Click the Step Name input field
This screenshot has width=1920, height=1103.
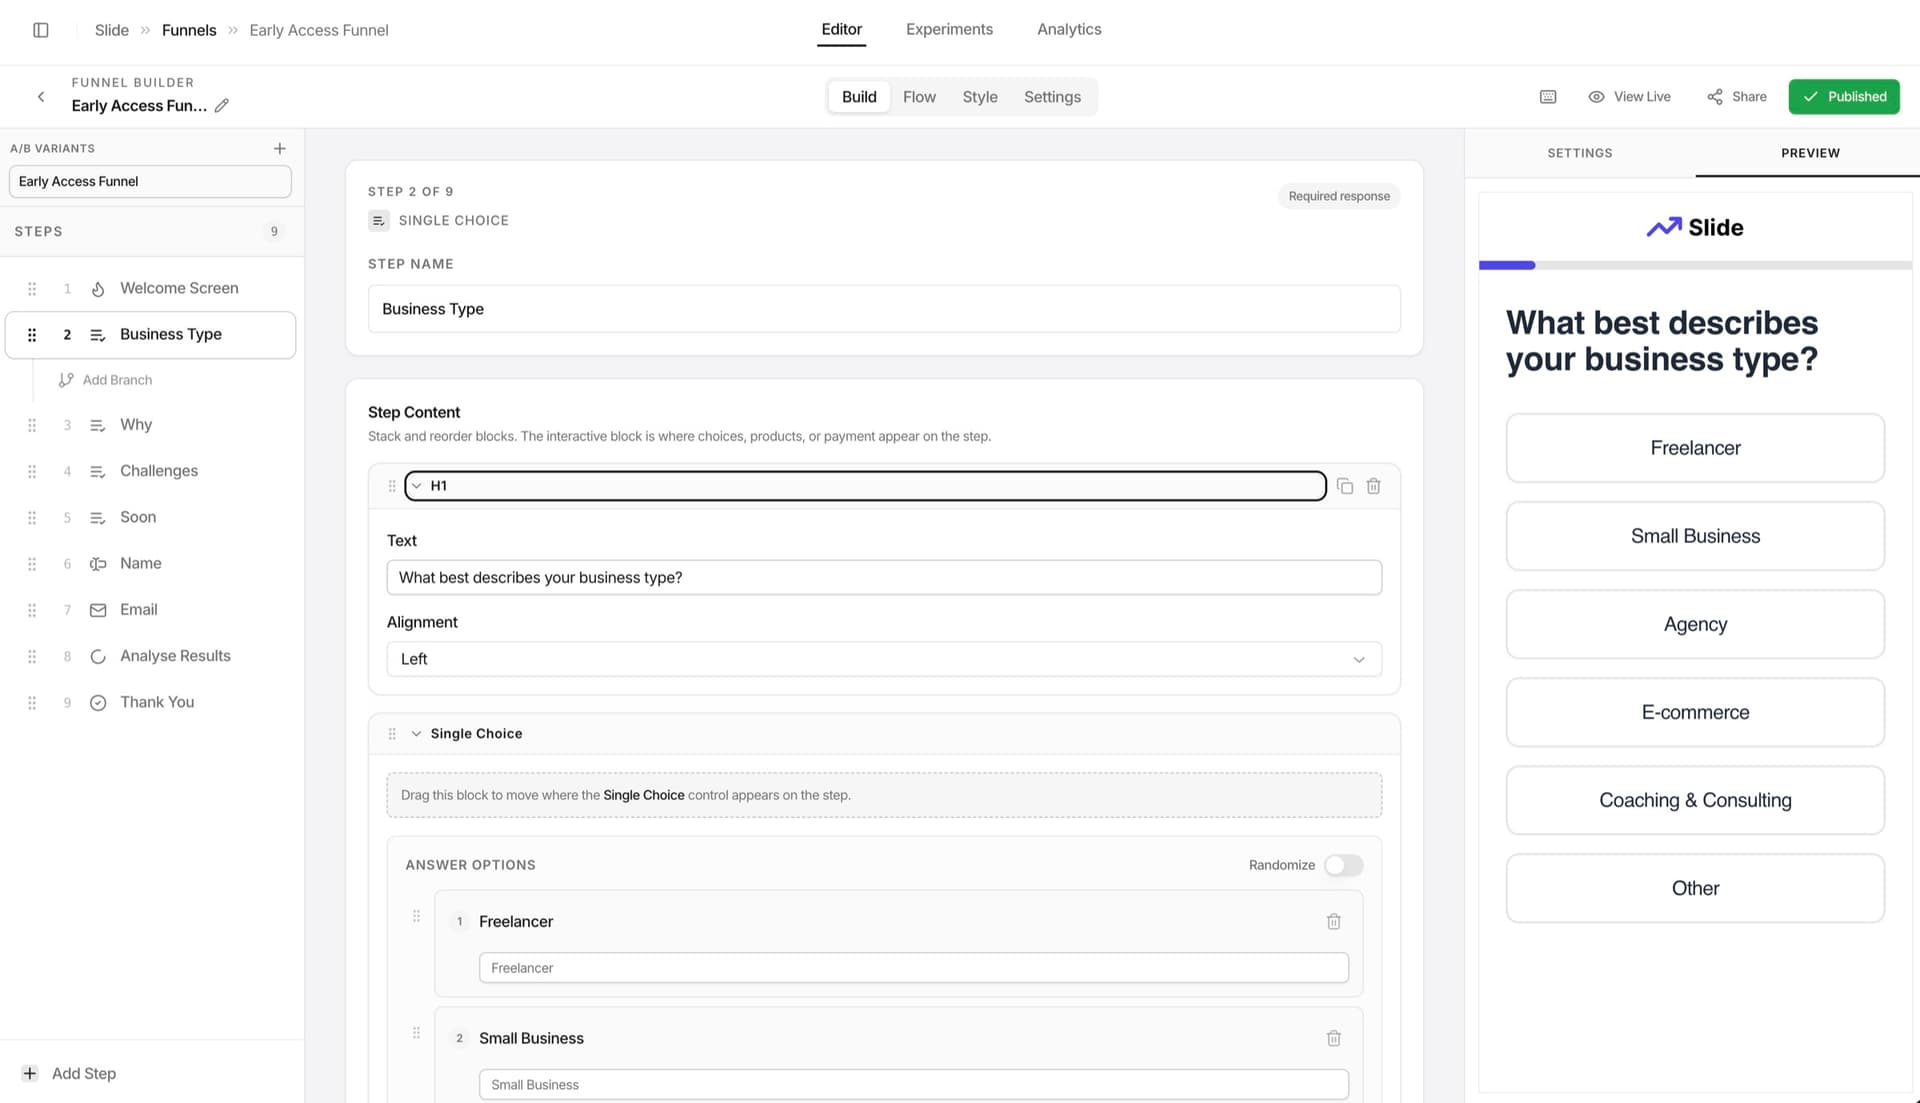point(884,309)
